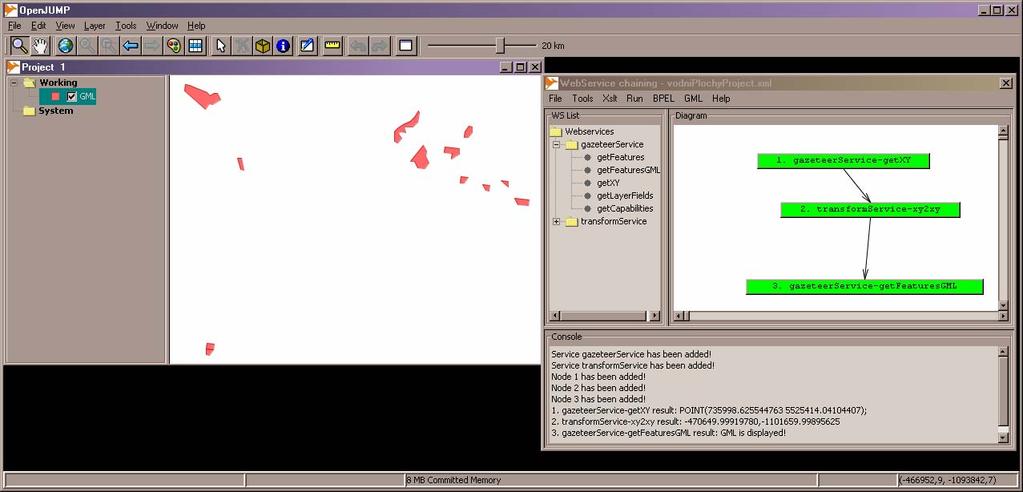Close the WebService chaining window

[x=1006, y=83]
